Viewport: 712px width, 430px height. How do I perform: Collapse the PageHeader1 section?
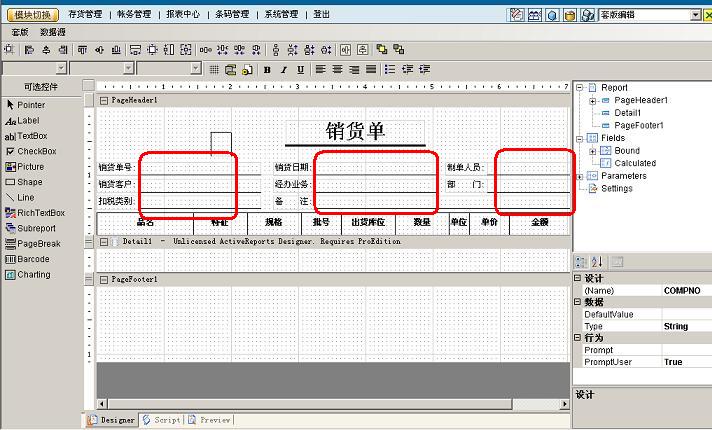pyautogui.click(x=105, y=101)
